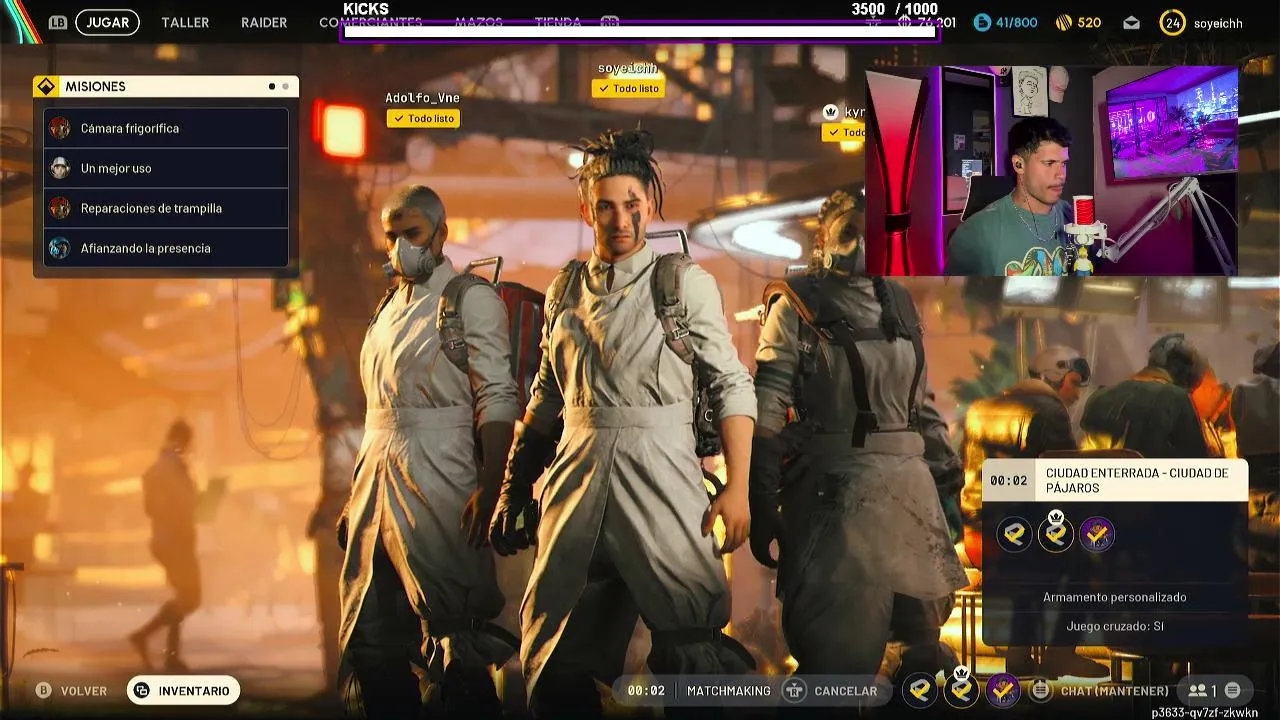The image size is (1280, 720).
Task: Select the Juego cruzado: SI setting
Action: 1115,626
